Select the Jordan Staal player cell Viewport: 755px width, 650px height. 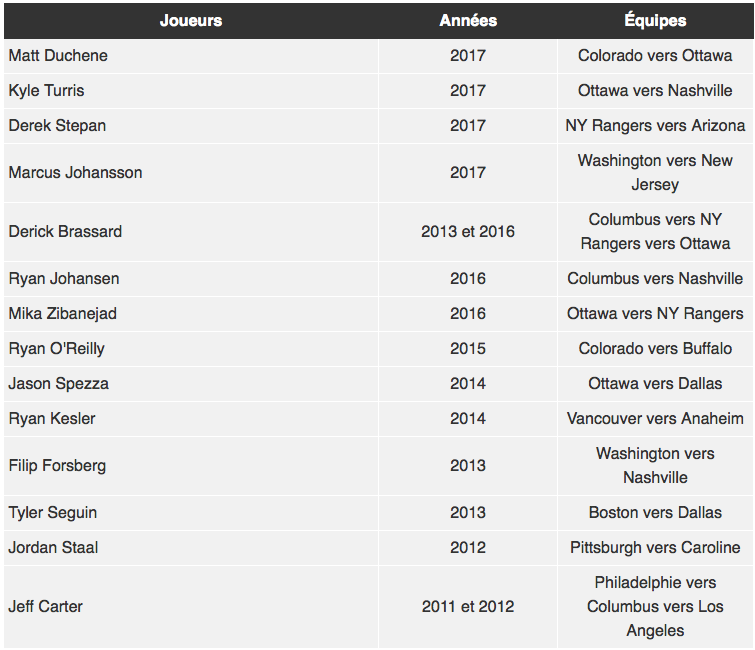tap(191, 548)
